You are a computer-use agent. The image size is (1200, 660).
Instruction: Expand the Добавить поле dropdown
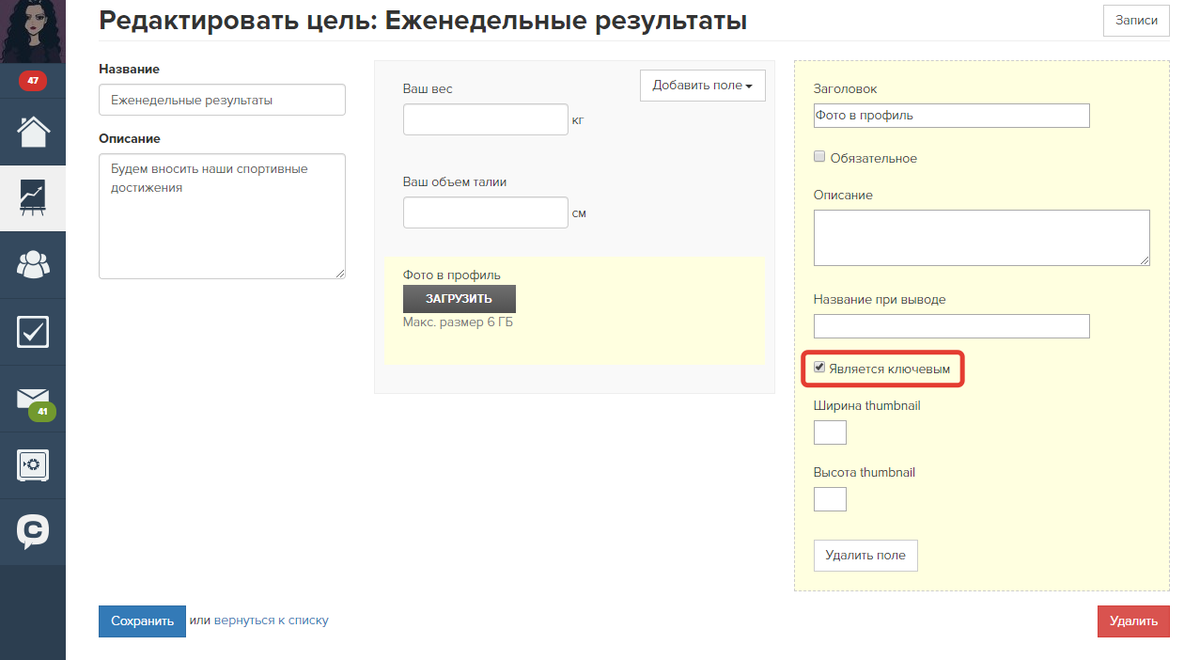702,86
